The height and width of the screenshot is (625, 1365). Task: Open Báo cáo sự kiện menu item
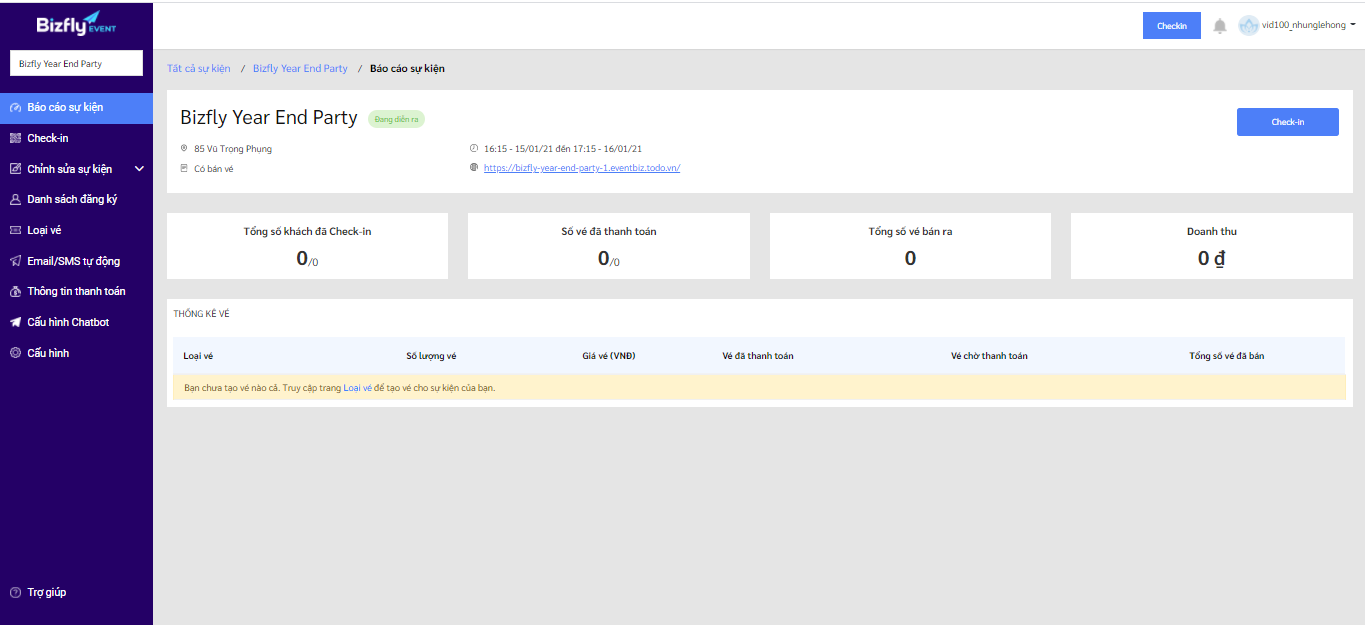tap(76, 107)
